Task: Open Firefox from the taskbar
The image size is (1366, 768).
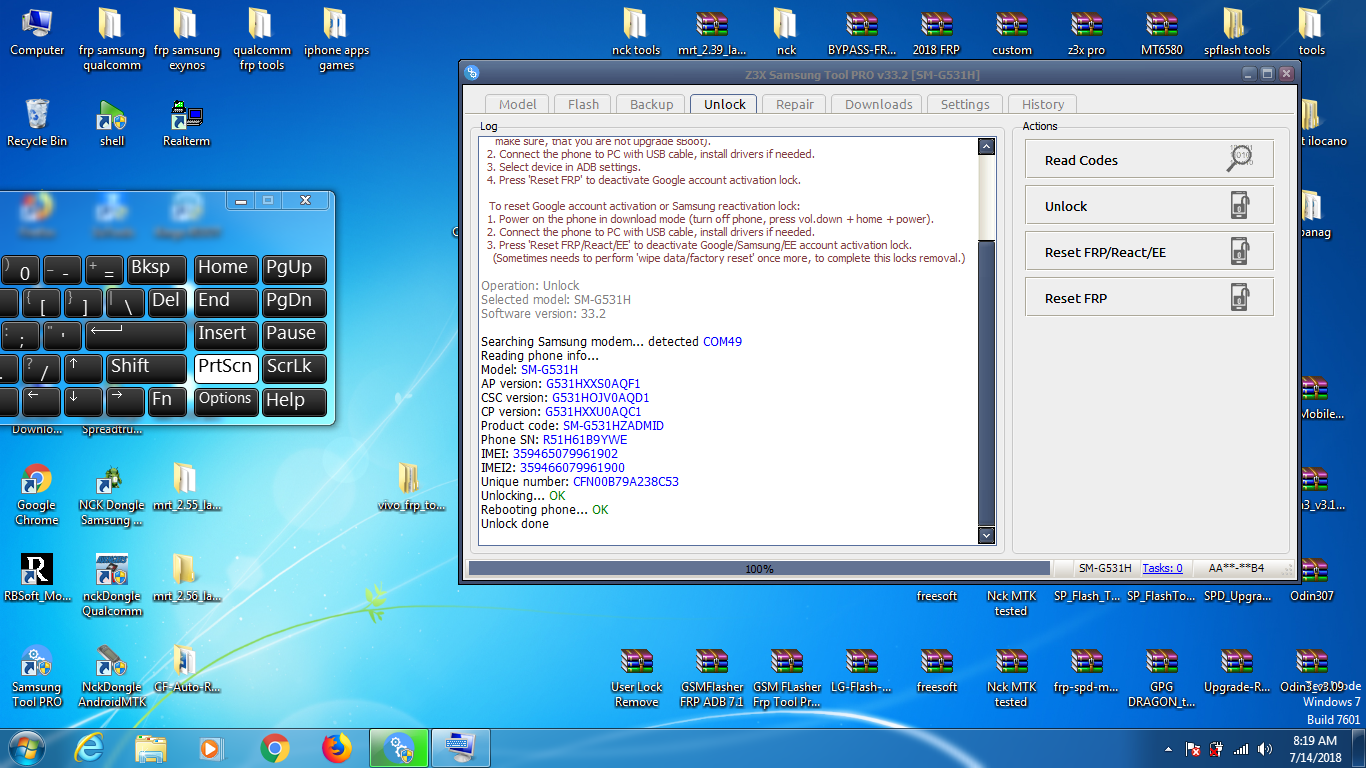Action: pos(337,747)
